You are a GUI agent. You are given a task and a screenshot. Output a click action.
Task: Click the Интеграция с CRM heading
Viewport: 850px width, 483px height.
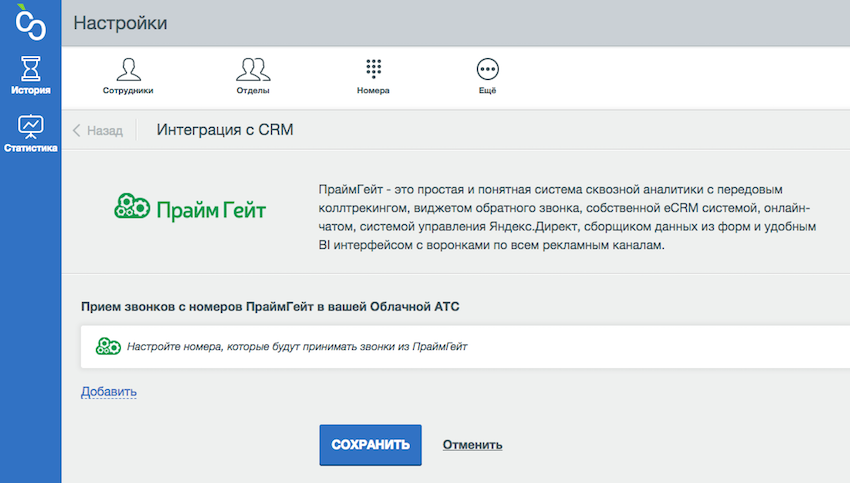[225, 130]
